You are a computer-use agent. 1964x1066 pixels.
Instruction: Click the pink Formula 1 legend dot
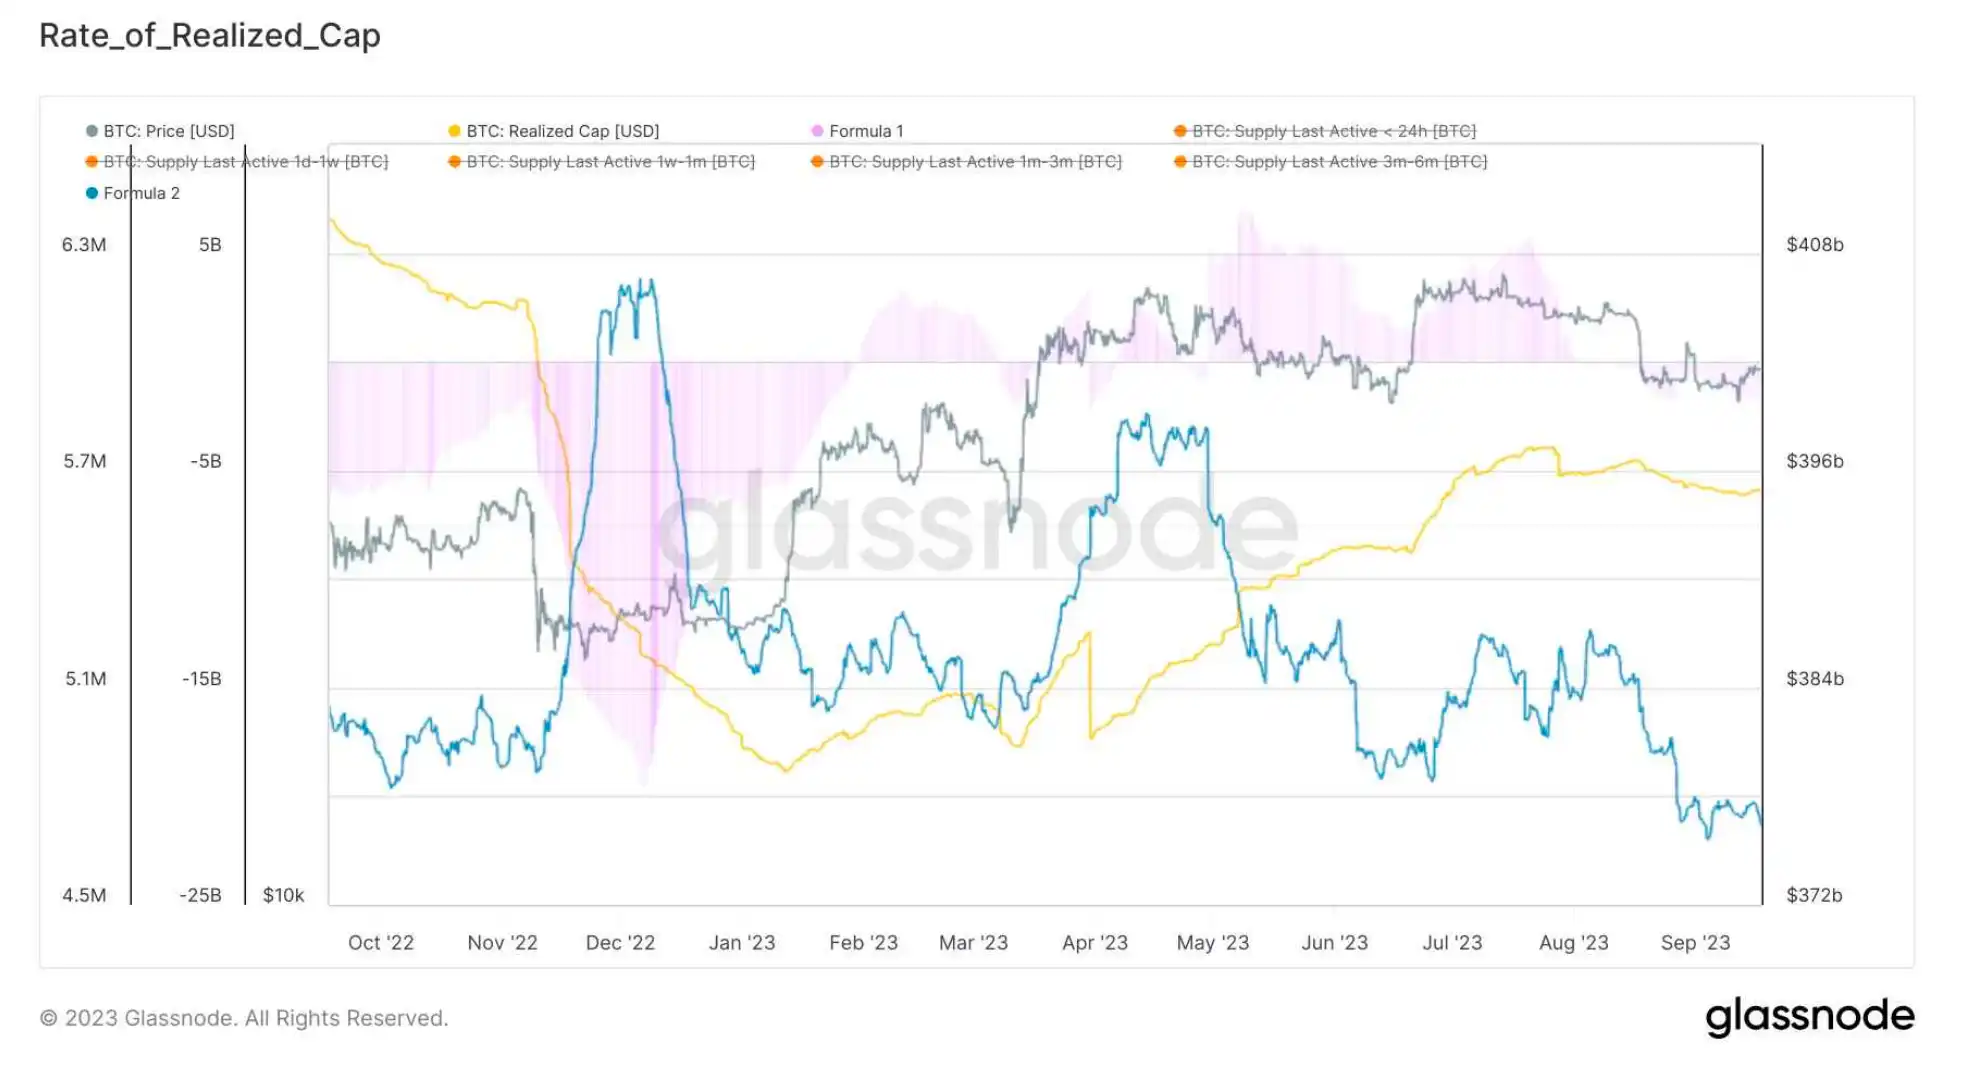click(817, 131)
